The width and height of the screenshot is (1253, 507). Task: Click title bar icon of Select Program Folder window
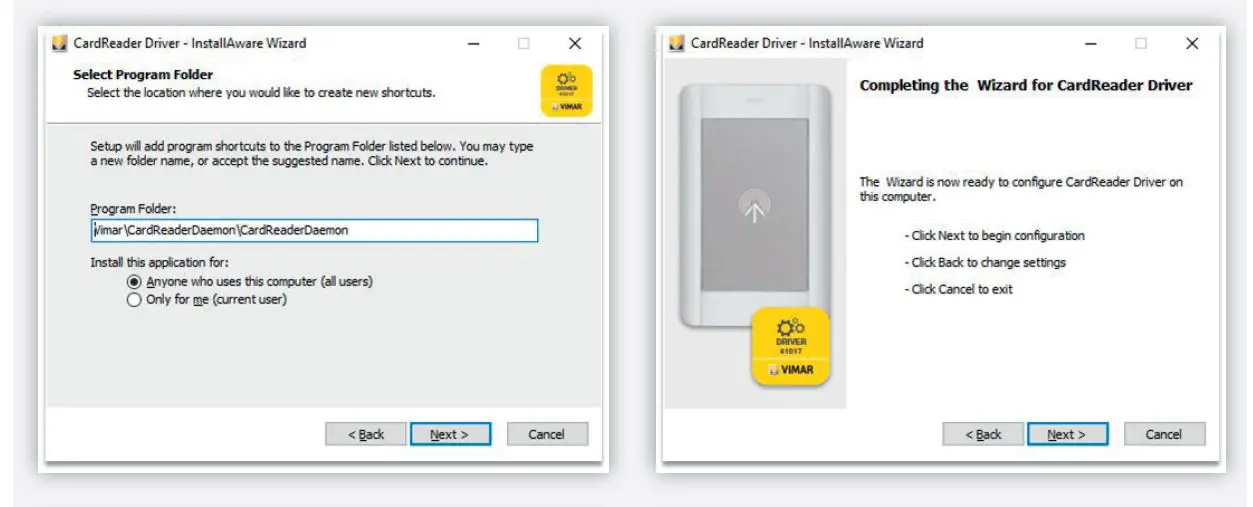click(59, 44)
